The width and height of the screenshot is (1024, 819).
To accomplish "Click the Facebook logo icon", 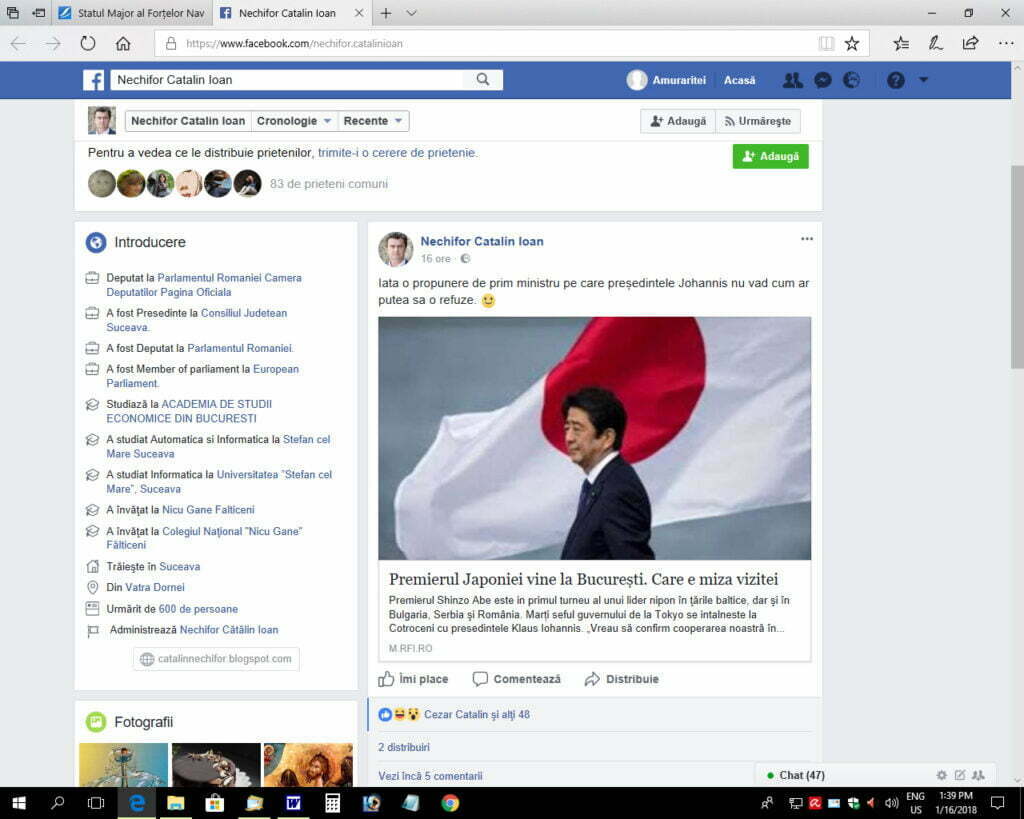I will point(93,80).
